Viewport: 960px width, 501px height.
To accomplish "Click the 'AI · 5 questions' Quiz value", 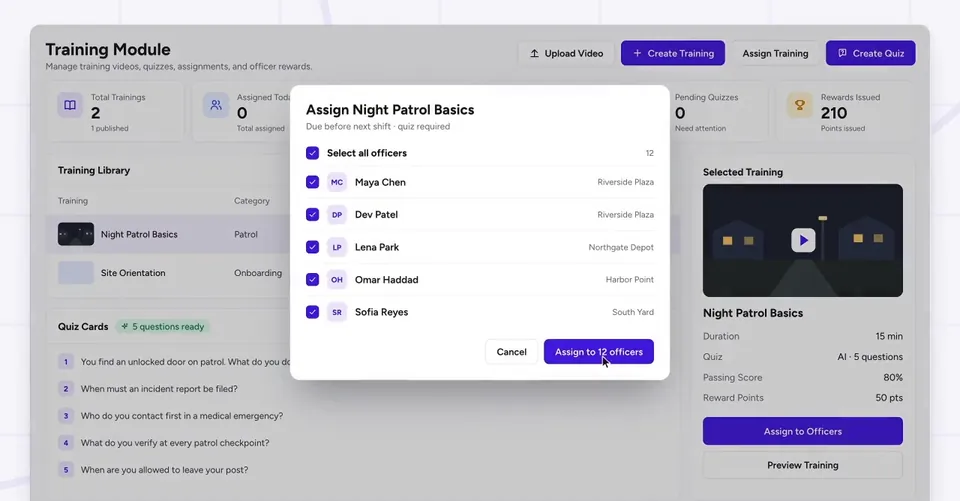I will [870, 356].
